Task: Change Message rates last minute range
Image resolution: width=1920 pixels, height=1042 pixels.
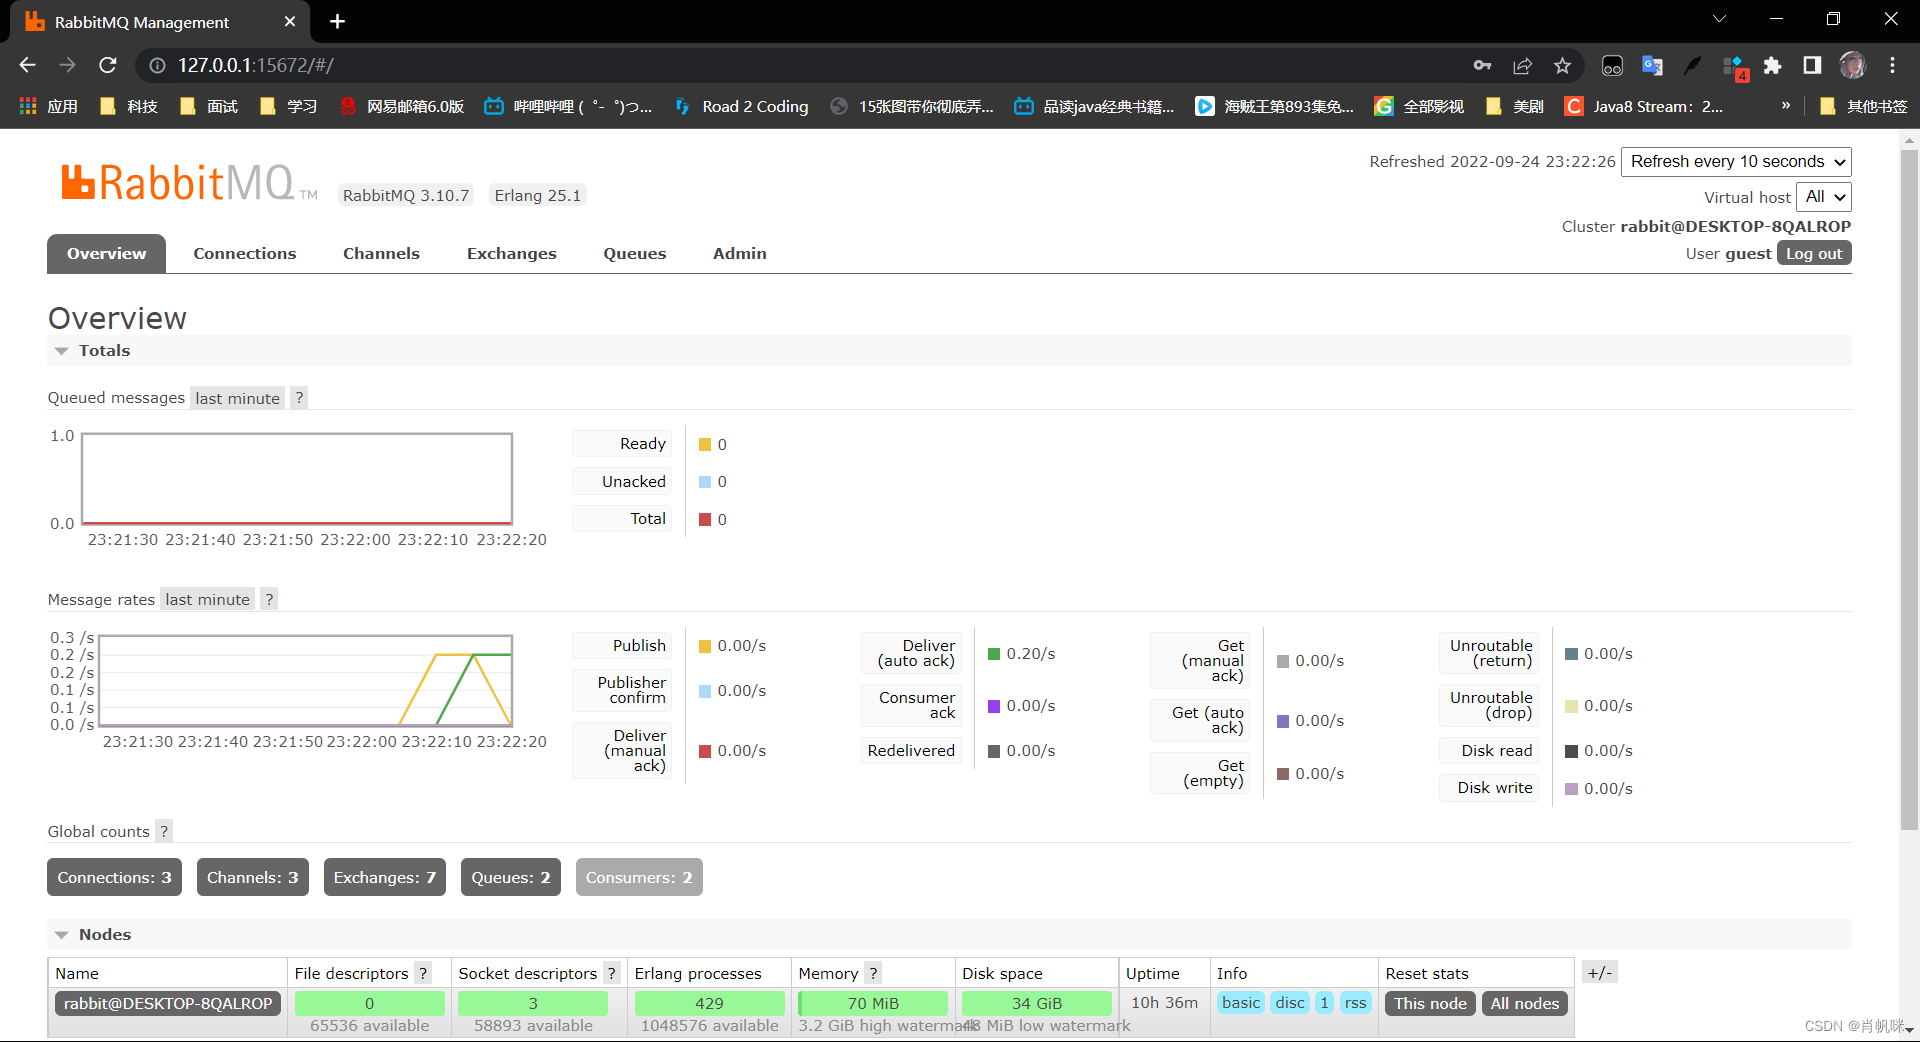Action: [x=207, y=599]
